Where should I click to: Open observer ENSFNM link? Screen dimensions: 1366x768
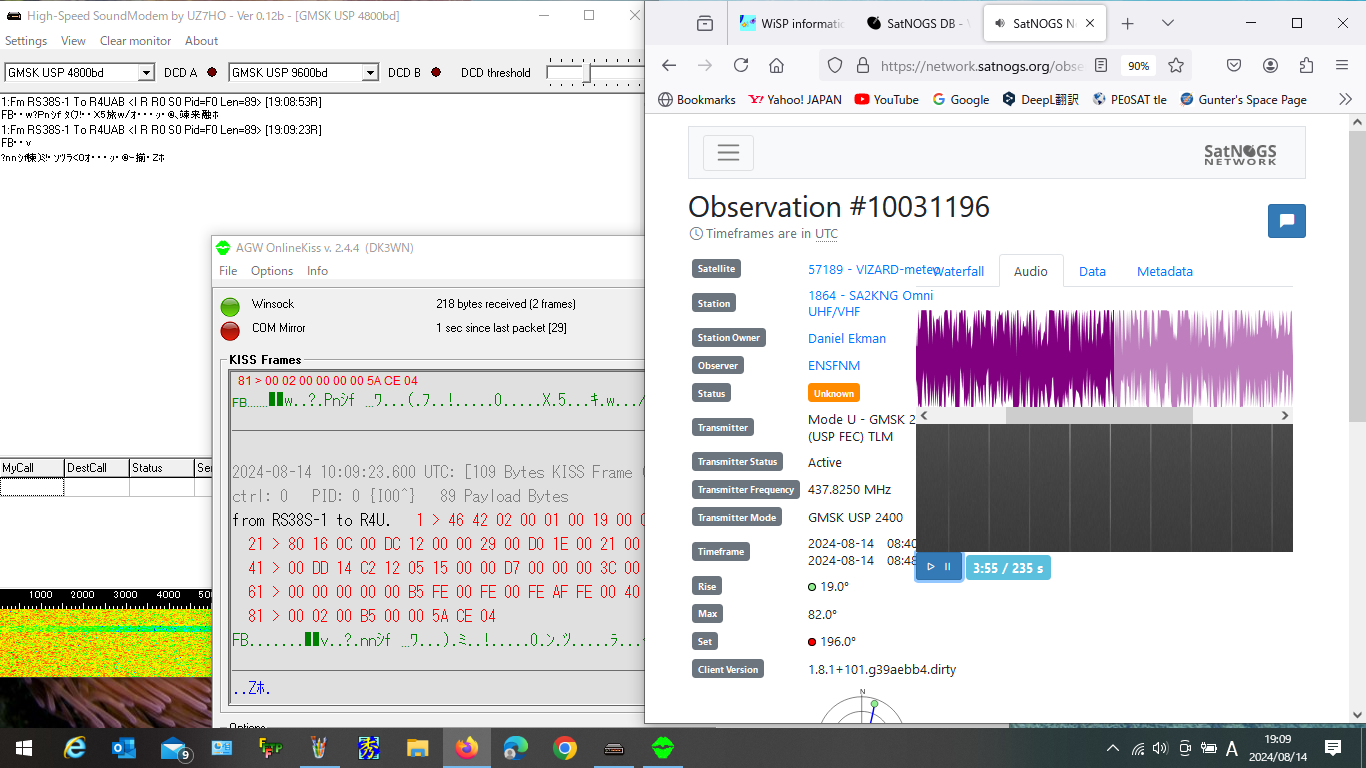[x=834, y=365]
